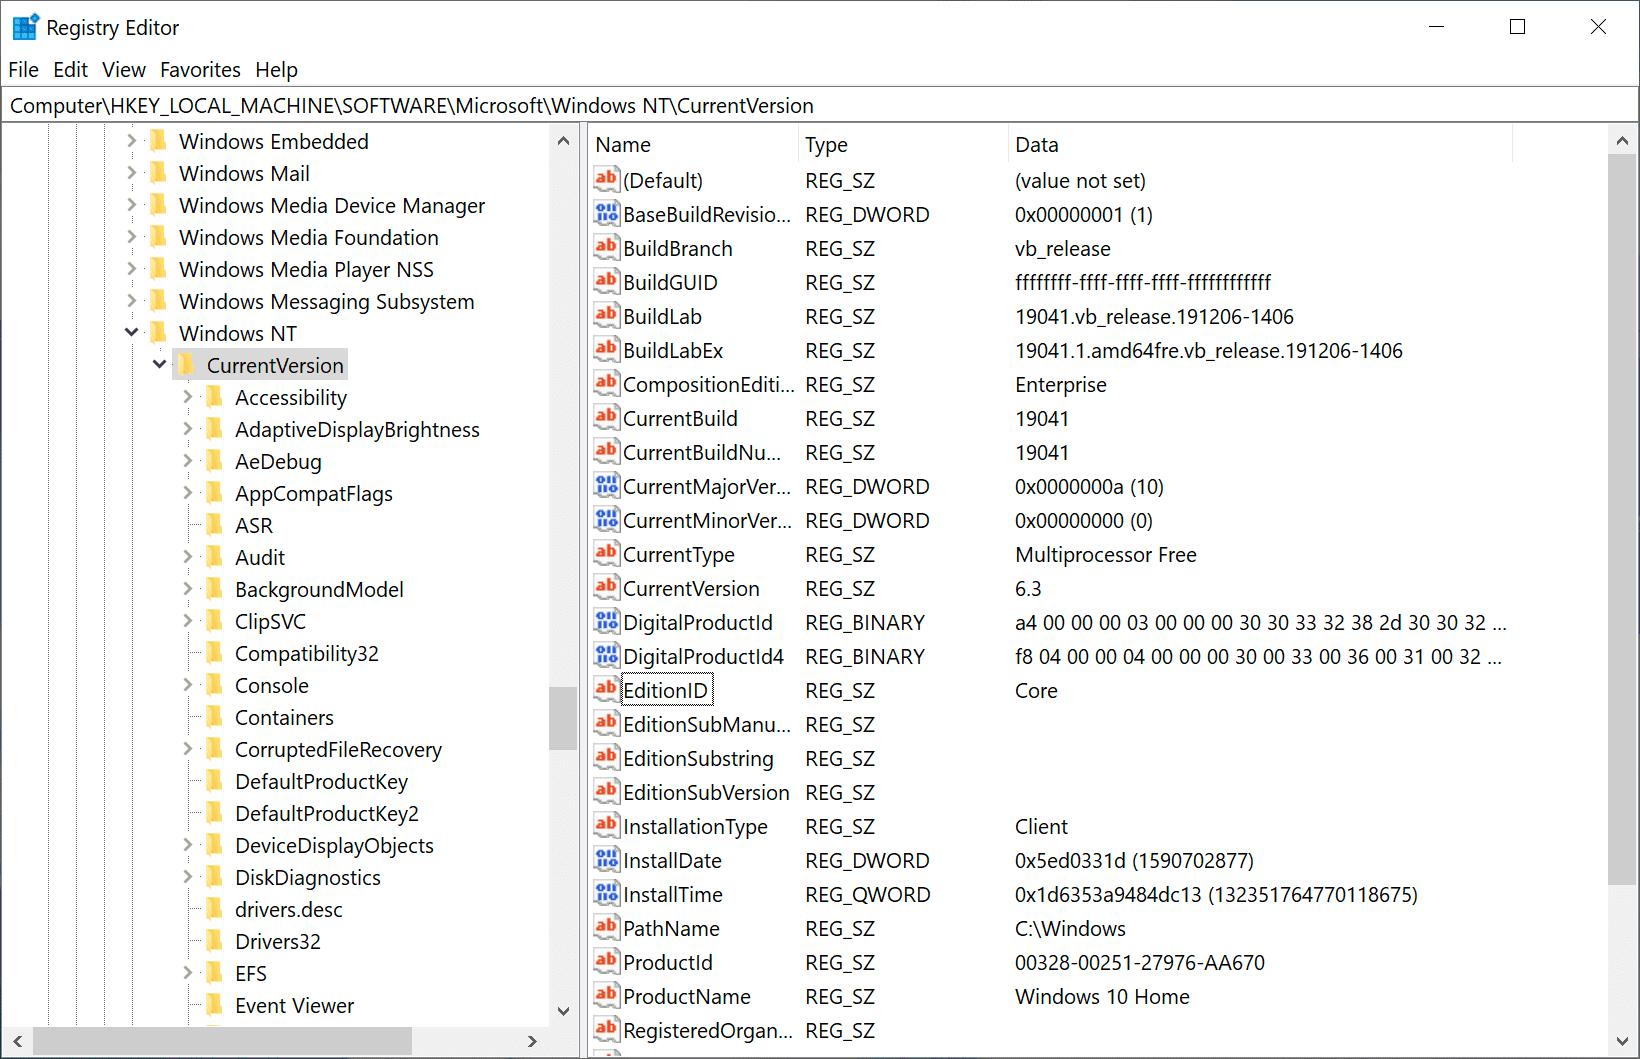Click the values pane scroll down arrow
The image size is (1640, 1059).
coord(1622,1041)
